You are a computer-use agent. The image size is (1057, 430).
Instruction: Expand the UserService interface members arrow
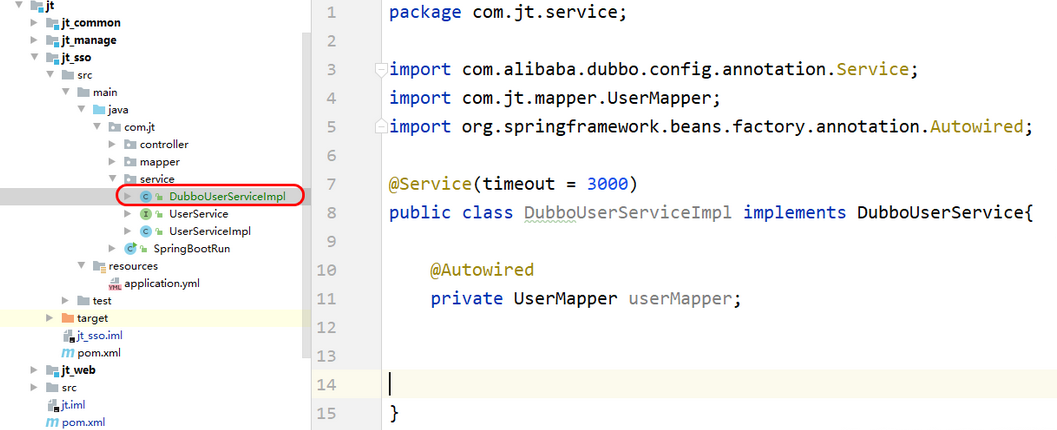tap(127, 214)
